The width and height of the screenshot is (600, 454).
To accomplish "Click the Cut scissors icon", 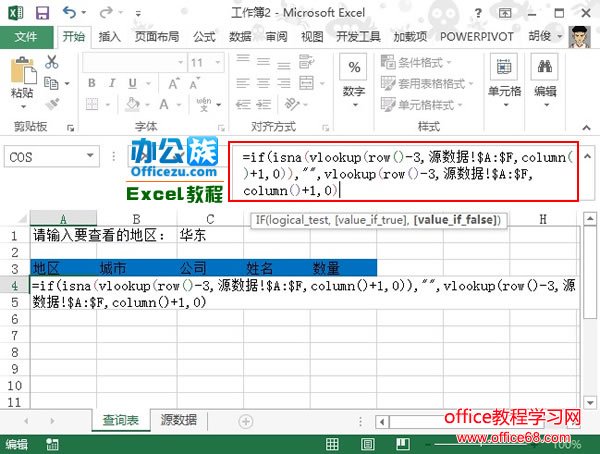I will tap(52, 62).
